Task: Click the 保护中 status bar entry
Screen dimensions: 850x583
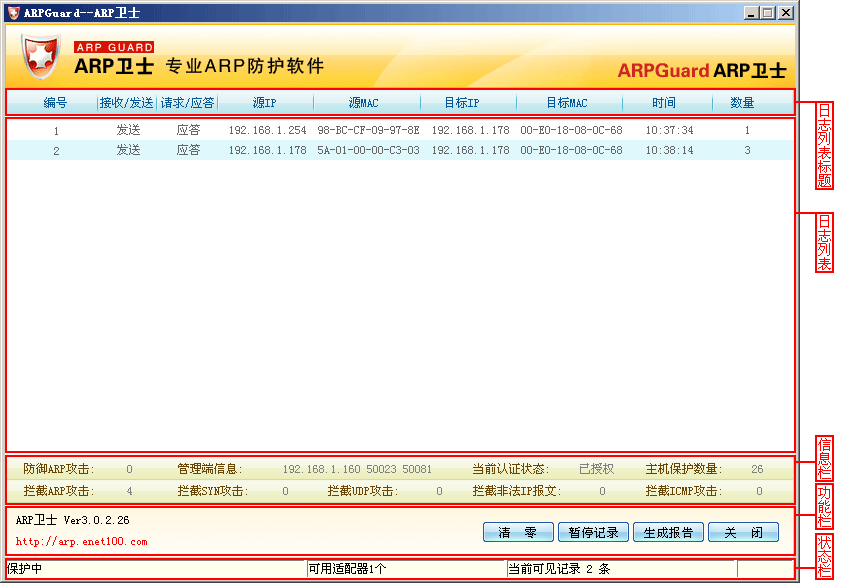Action: point(24,568)
